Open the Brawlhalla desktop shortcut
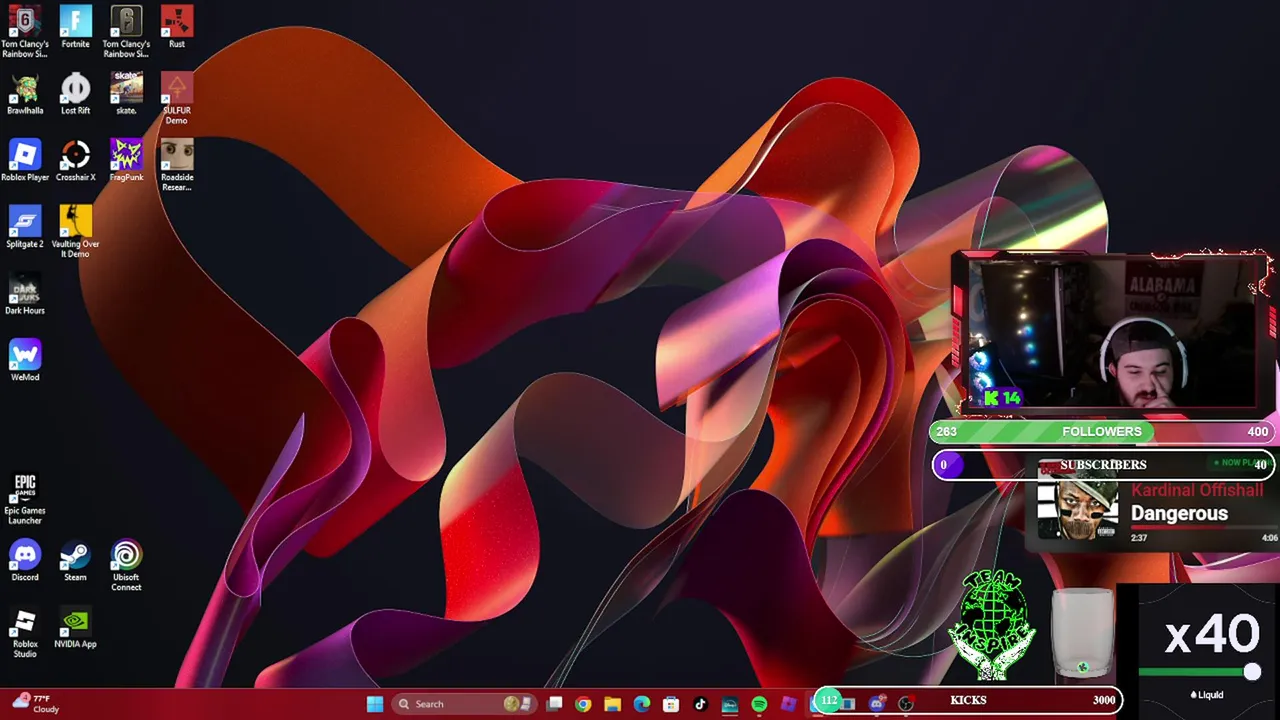Screen dimensions: 1280x720 coord(25,94)
